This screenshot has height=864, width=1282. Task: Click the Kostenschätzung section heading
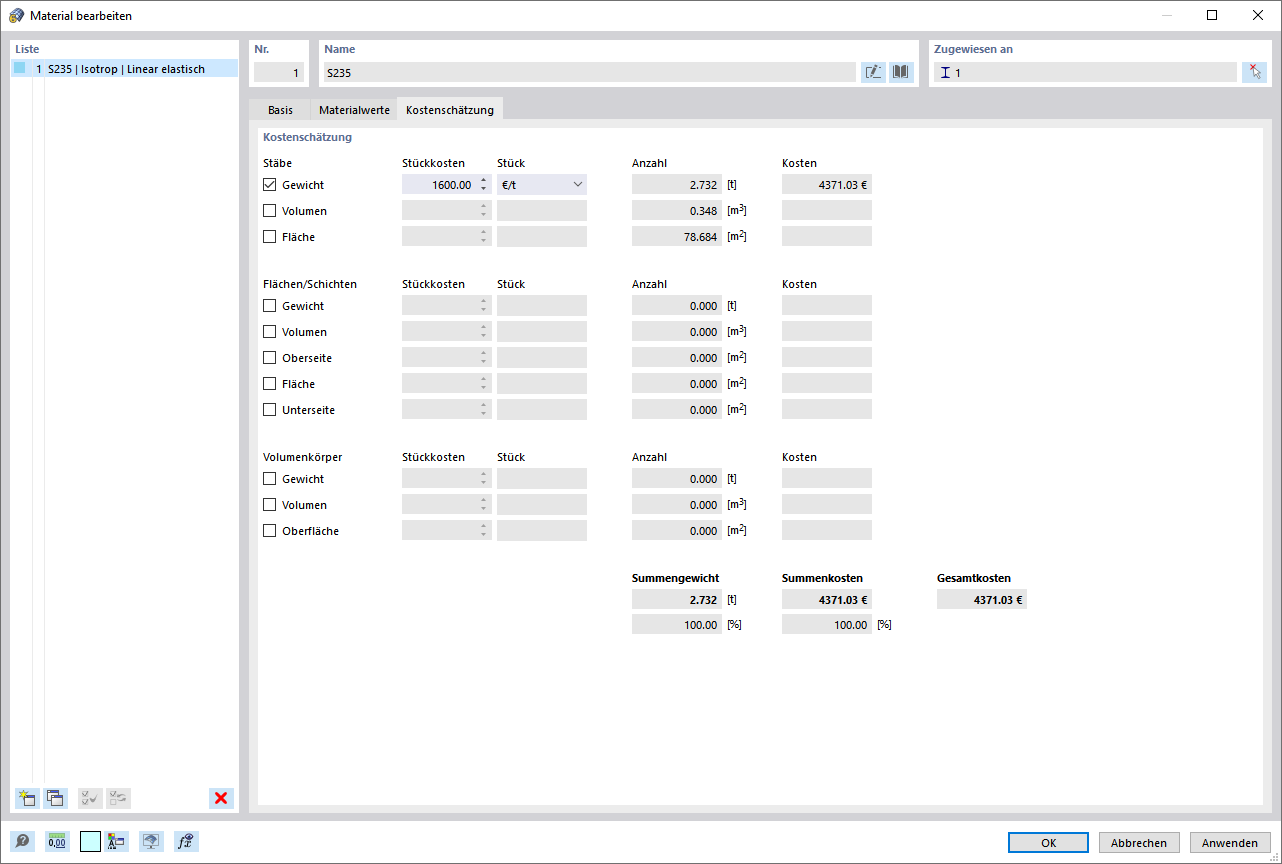click(307, 137)
